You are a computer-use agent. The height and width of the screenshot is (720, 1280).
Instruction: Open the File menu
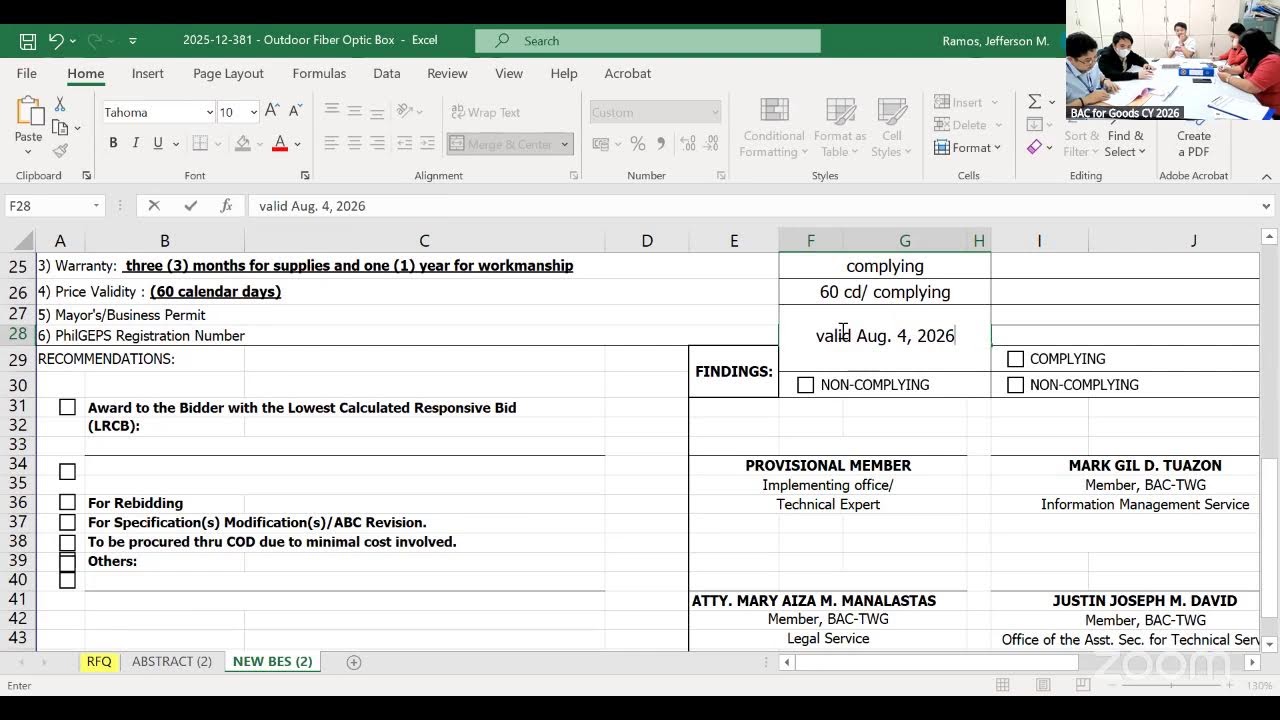(27, 73)
